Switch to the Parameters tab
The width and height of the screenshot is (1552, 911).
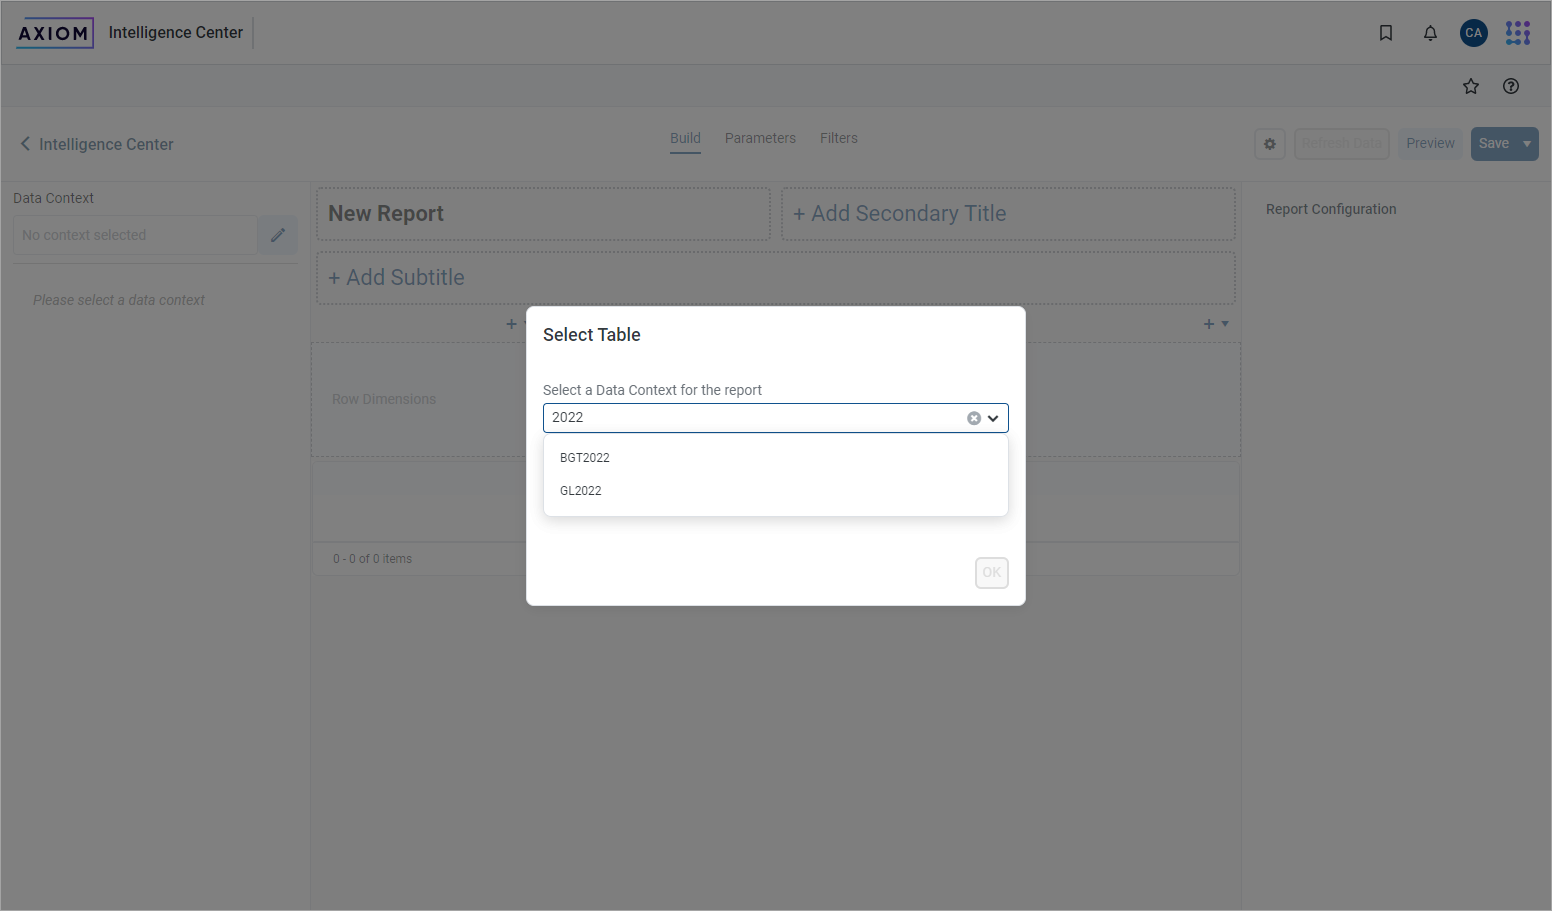(x=760, y=138)
